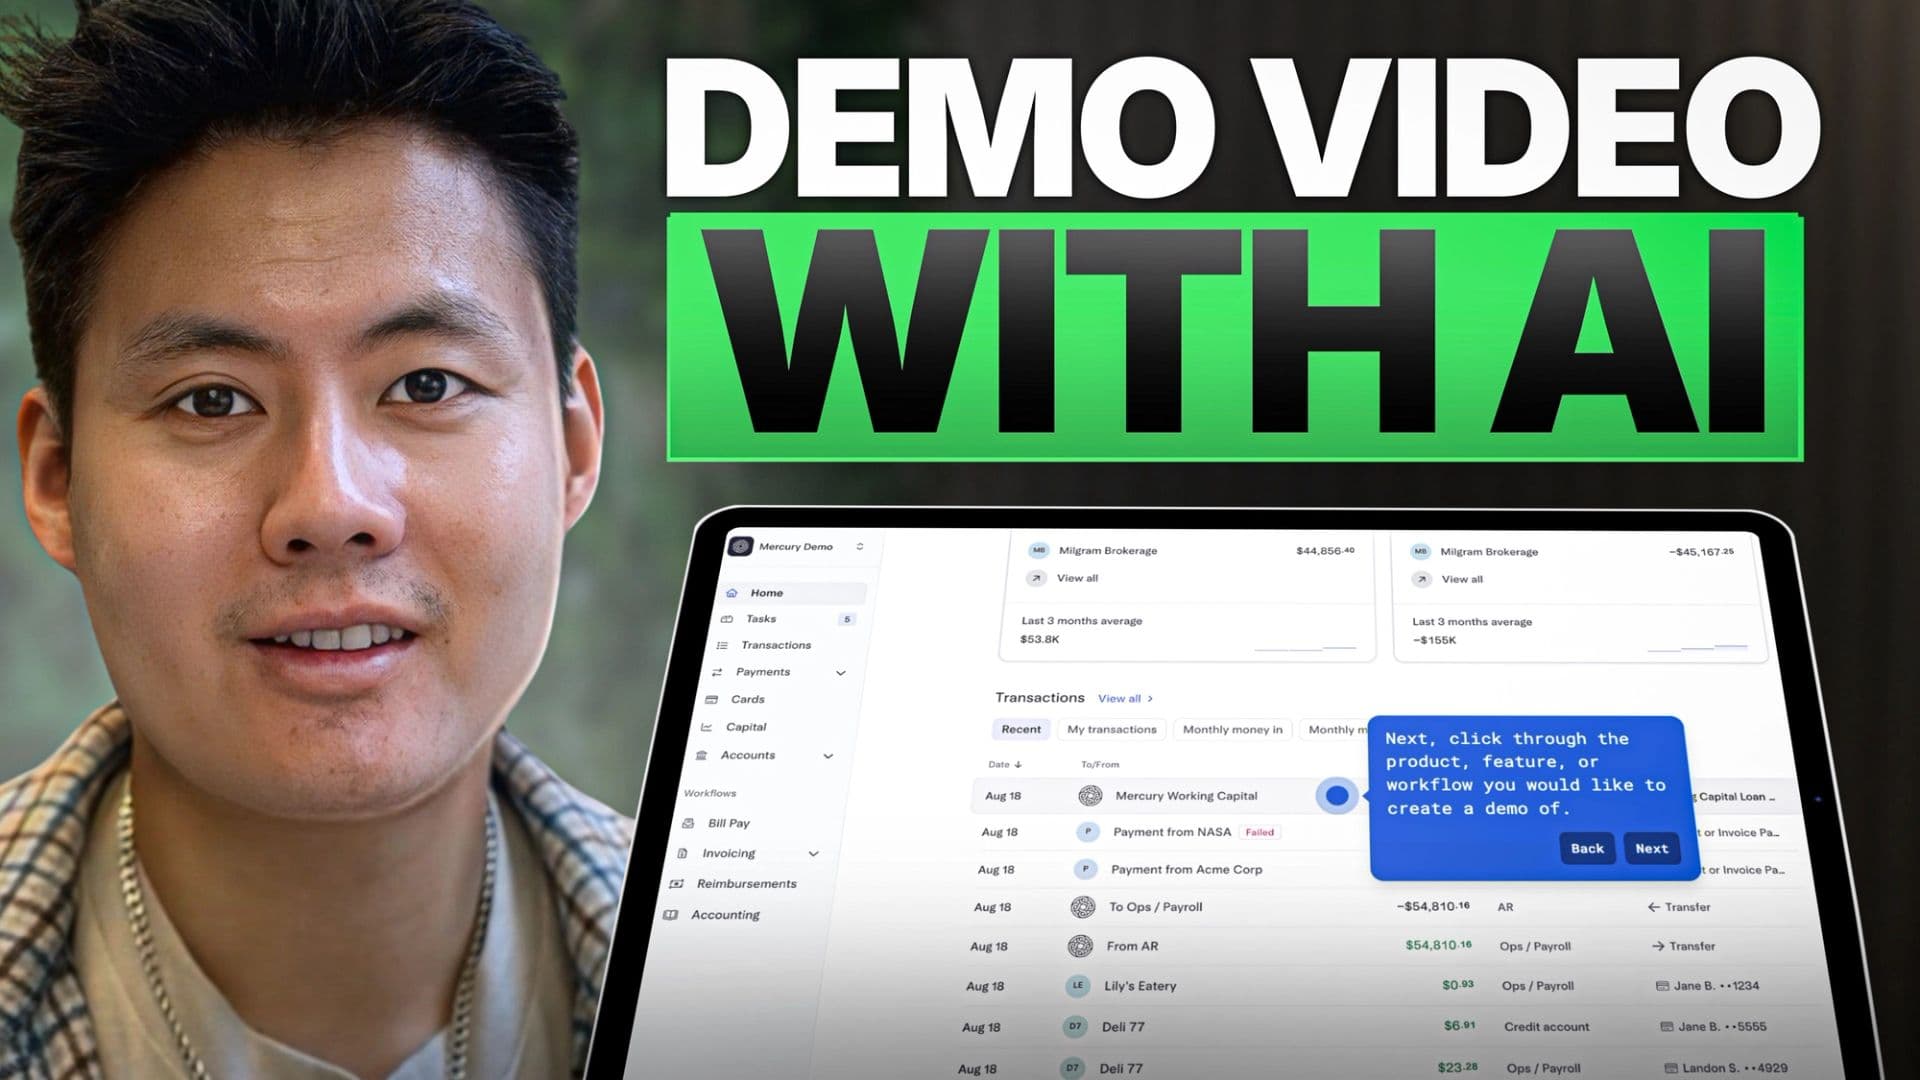Image resolution: width=1920 pixels, height=1080 pixels.
Task: Open the Tasks sidebar item
Action: pyautogui.click(x=790, y=619)
